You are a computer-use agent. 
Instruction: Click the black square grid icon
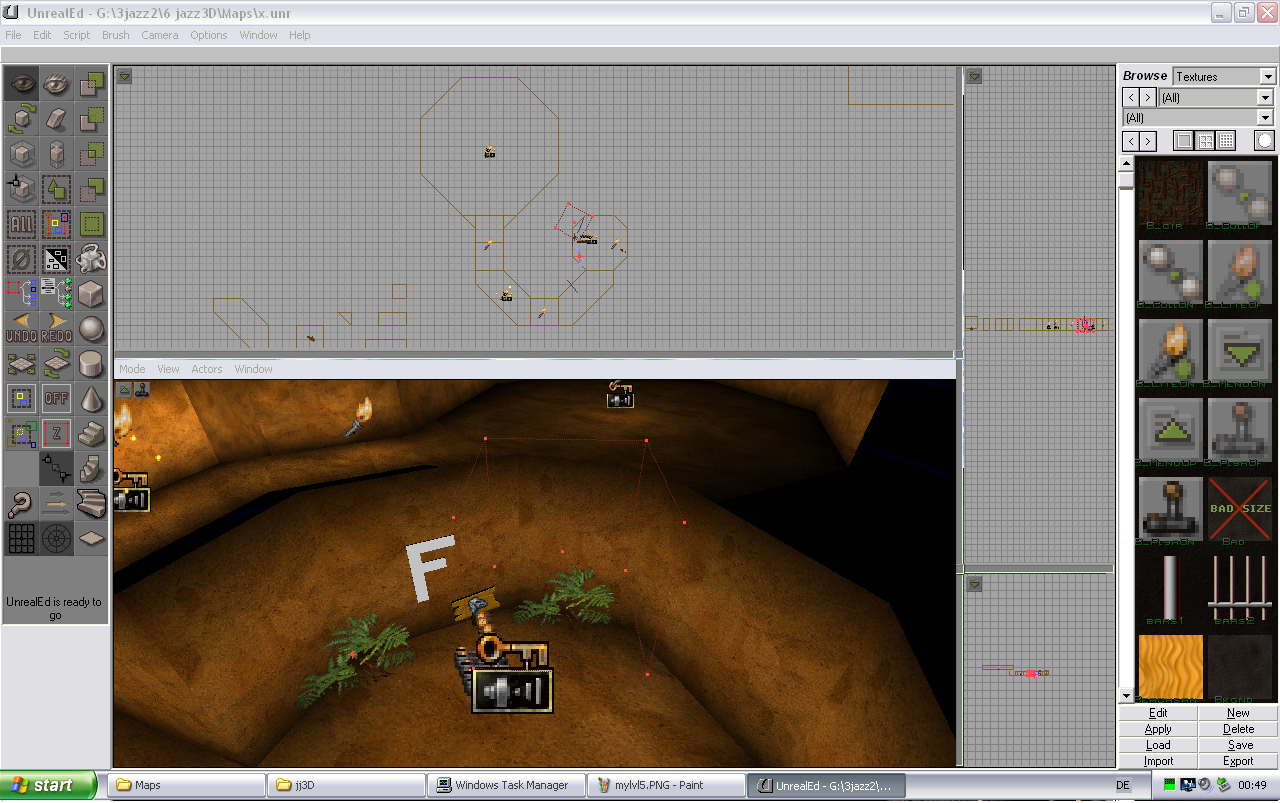[x=22, y=538]
